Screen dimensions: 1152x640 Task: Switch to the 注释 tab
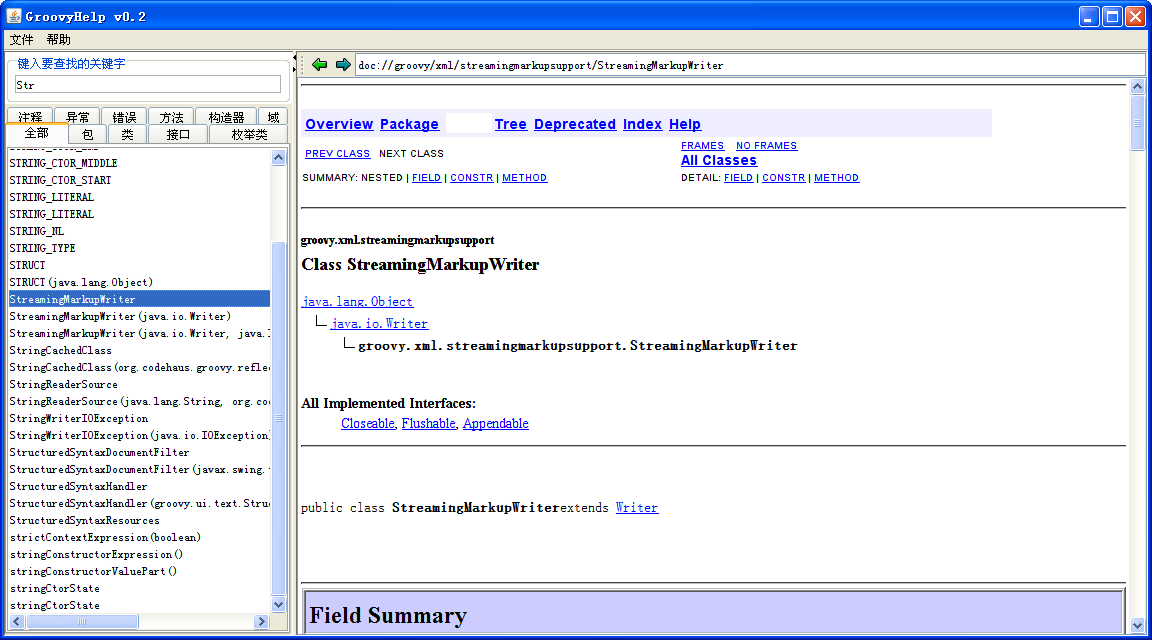pos(30,116)
